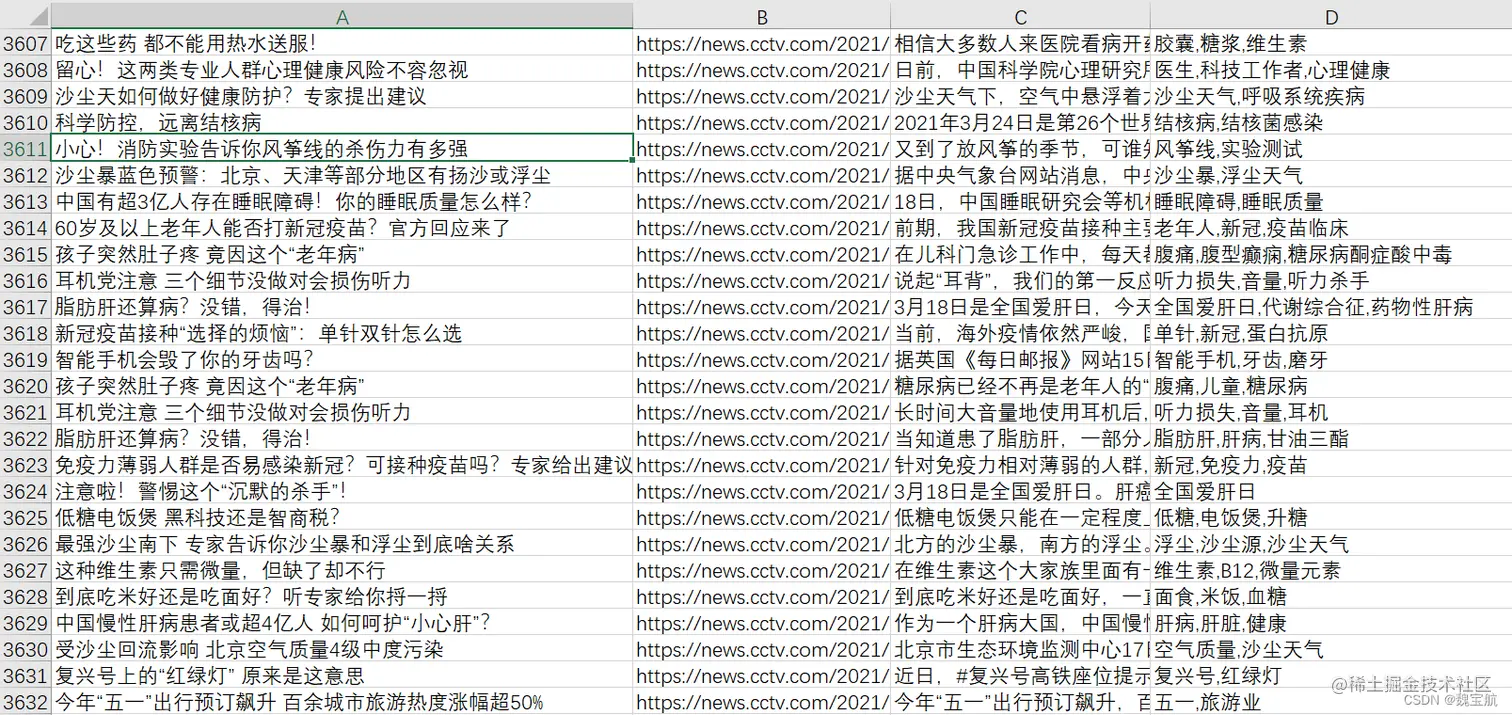The image size is (1512, 715).
Task: Click keywords cell '维生素,B12,微量元素'
Action: tap(1331, 570)
